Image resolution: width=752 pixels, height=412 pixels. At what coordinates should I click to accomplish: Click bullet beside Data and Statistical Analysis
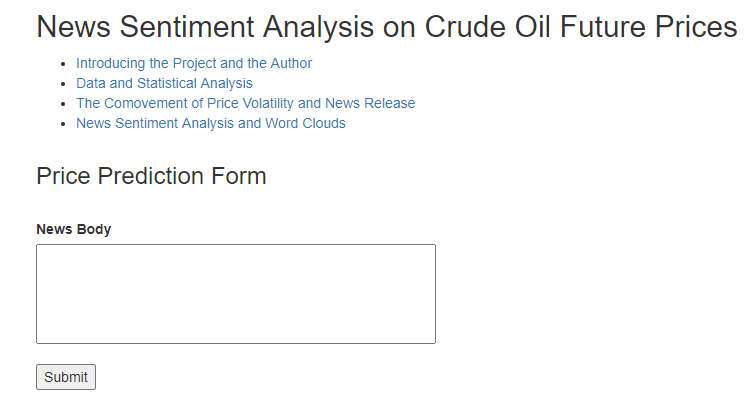[65, 84]
